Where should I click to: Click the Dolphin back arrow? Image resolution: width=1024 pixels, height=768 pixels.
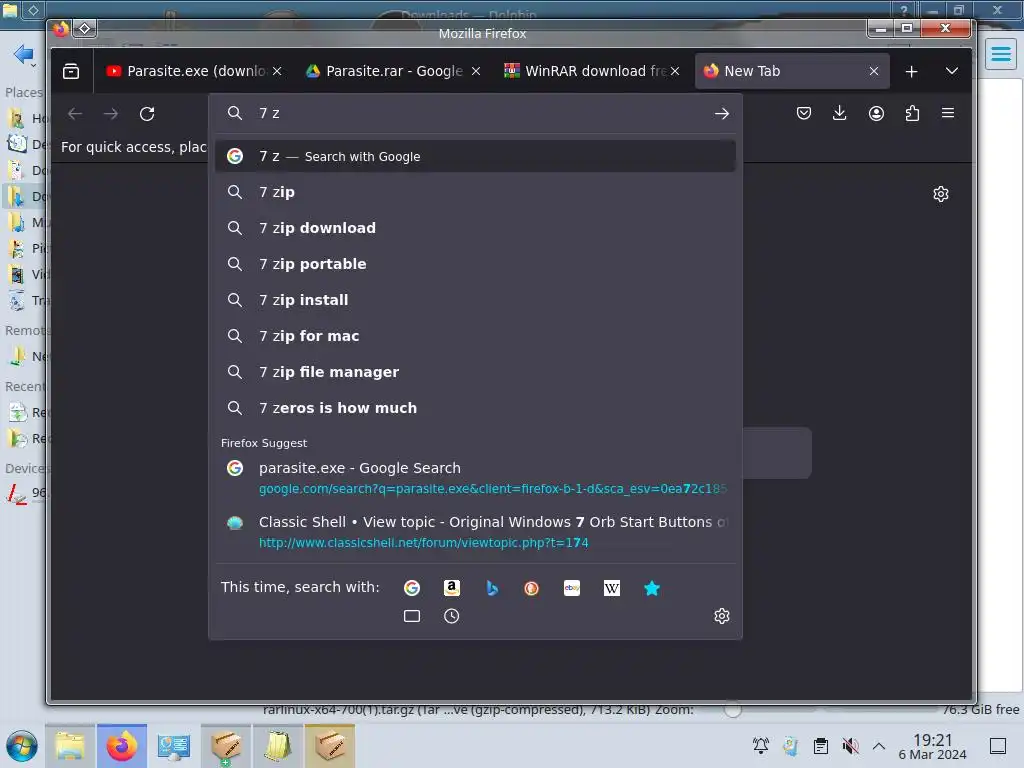(23, 54)
